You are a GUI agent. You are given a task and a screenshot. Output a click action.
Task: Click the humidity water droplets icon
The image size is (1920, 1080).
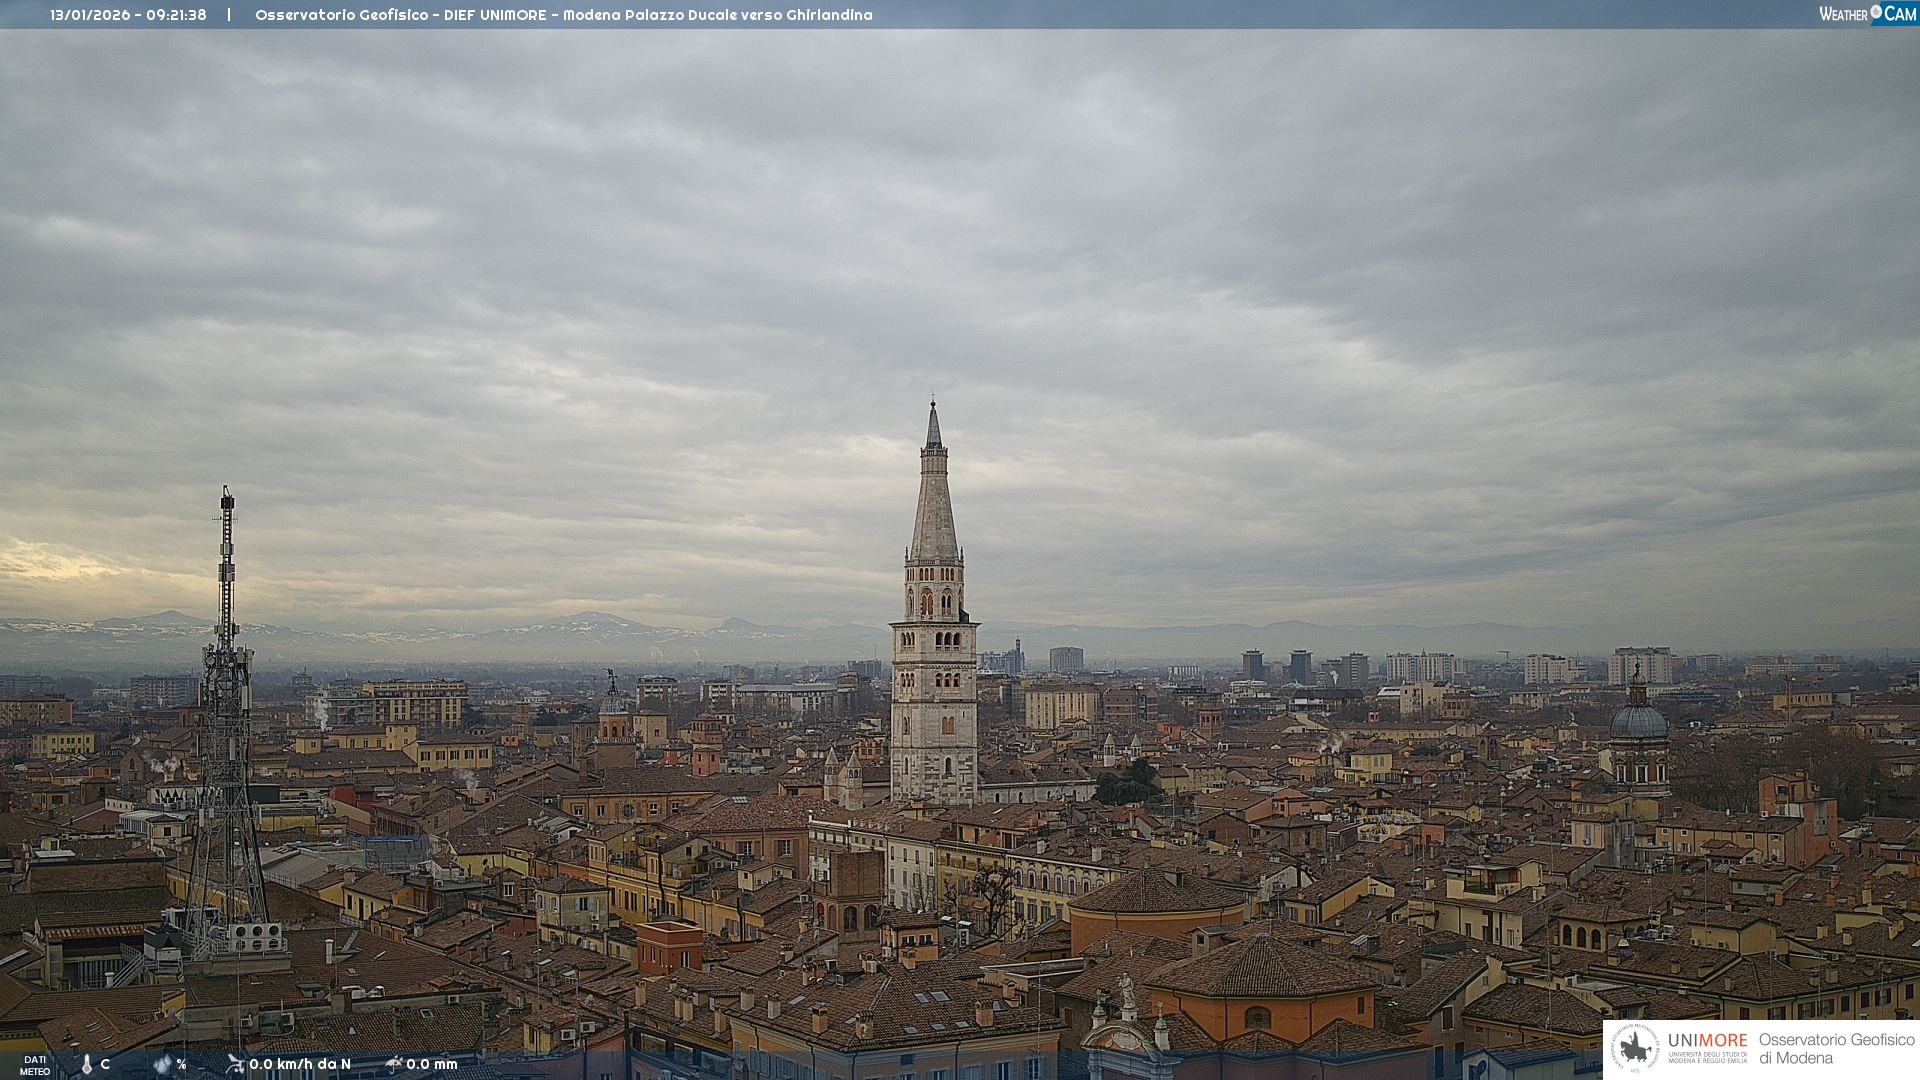click(162, 1065)
